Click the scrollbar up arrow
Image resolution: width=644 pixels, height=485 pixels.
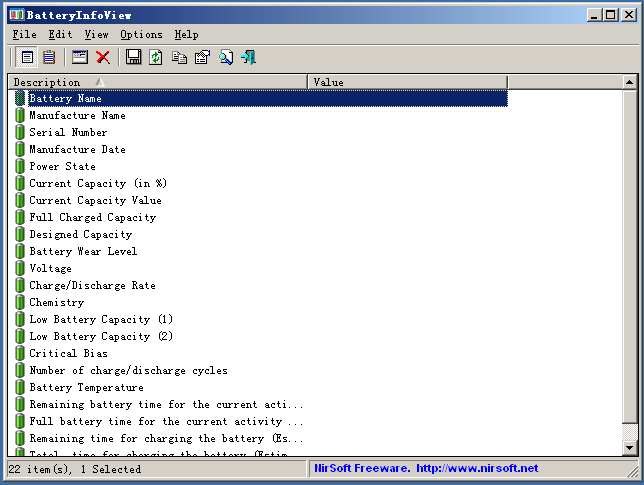[629, 82]
